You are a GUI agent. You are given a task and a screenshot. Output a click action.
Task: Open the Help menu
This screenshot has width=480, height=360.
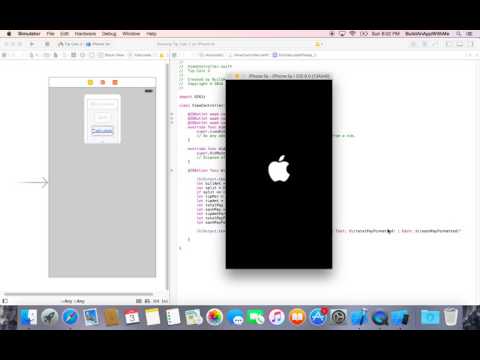[151, 34]
